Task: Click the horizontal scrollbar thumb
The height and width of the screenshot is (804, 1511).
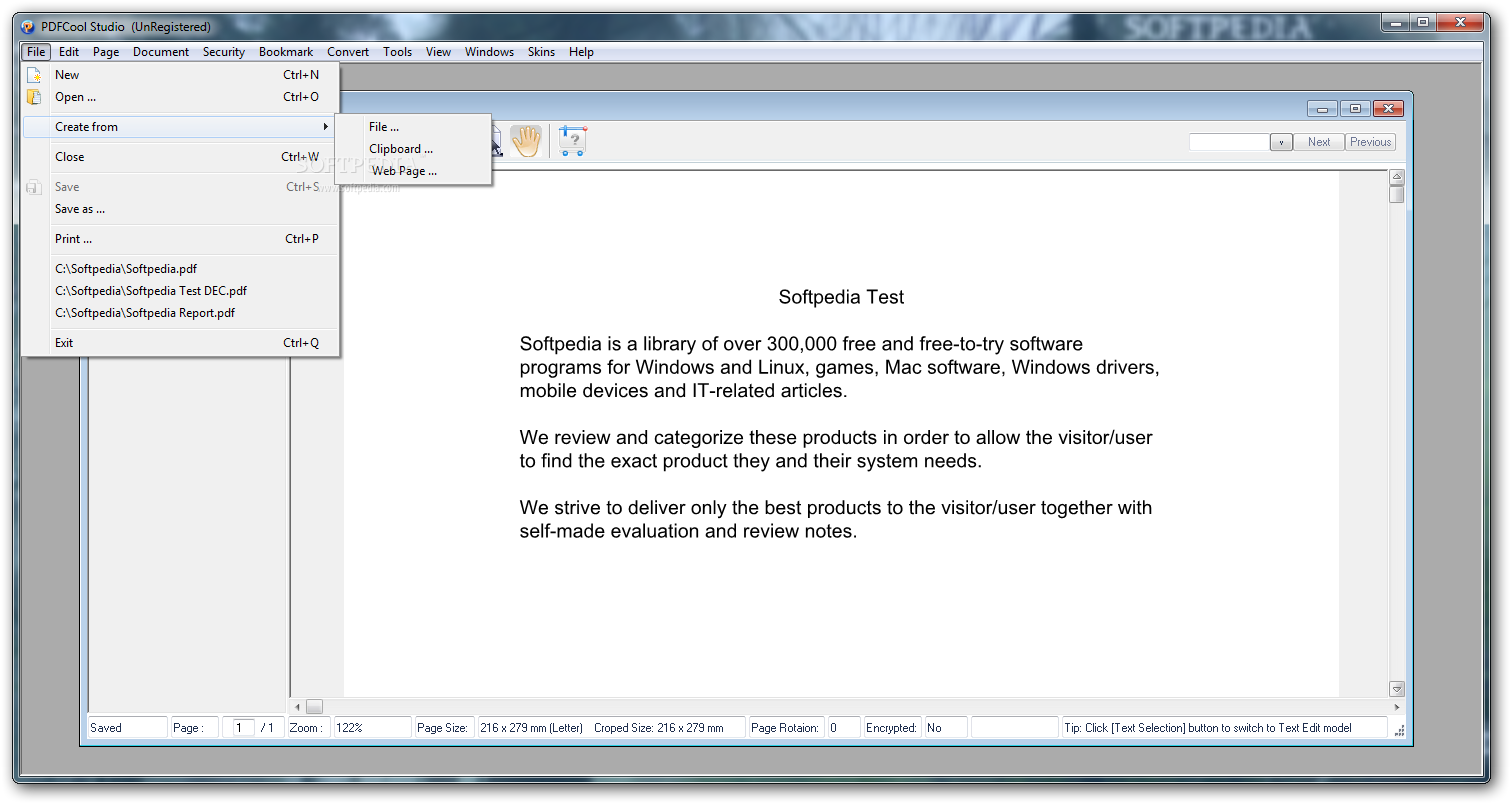Action: coord(314,707)
